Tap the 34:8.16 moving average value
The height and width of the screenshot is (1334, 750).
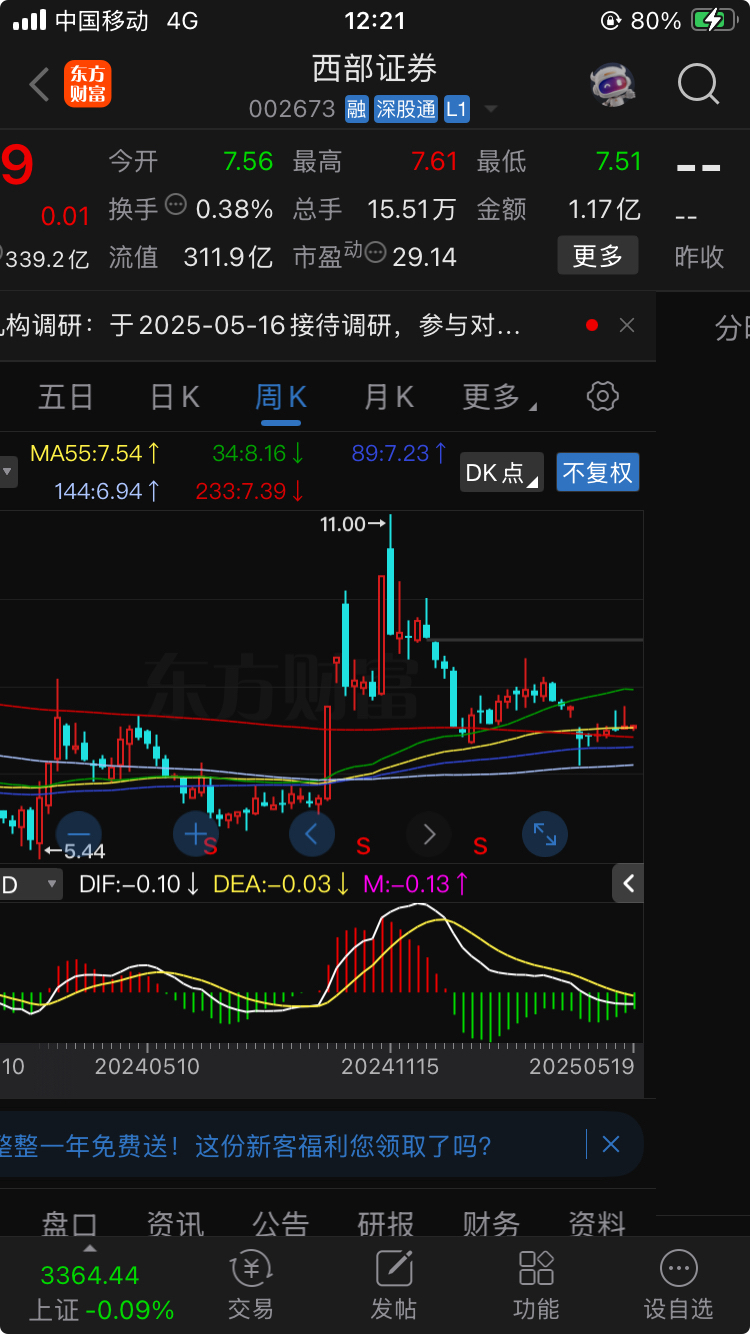tap(258, 453)
